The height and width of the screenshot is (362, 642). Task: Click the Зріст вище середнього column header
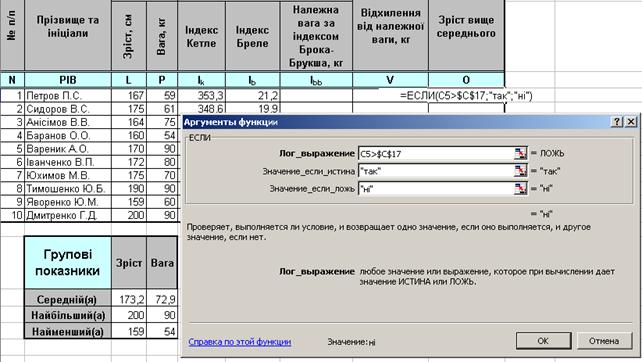click(466, 35)
